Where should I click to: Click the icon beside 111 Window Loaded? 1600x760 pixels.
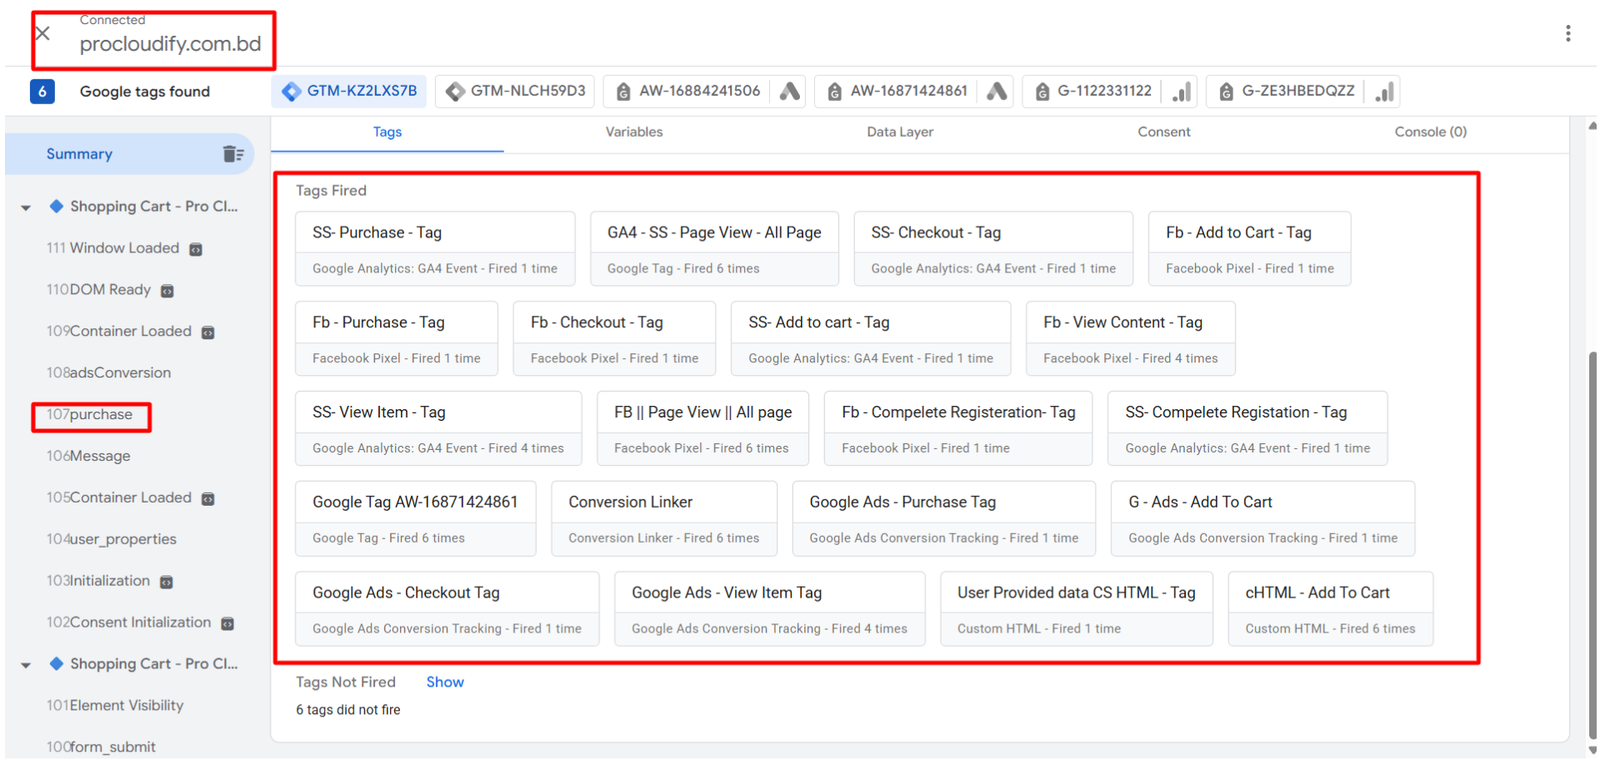click(x=196, y=249)
